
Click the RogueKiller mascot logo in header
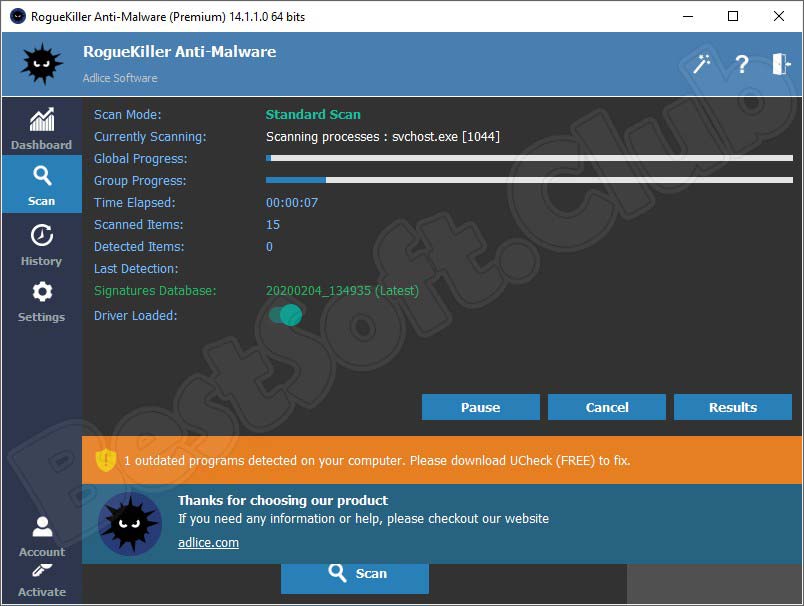coord(42,65)
